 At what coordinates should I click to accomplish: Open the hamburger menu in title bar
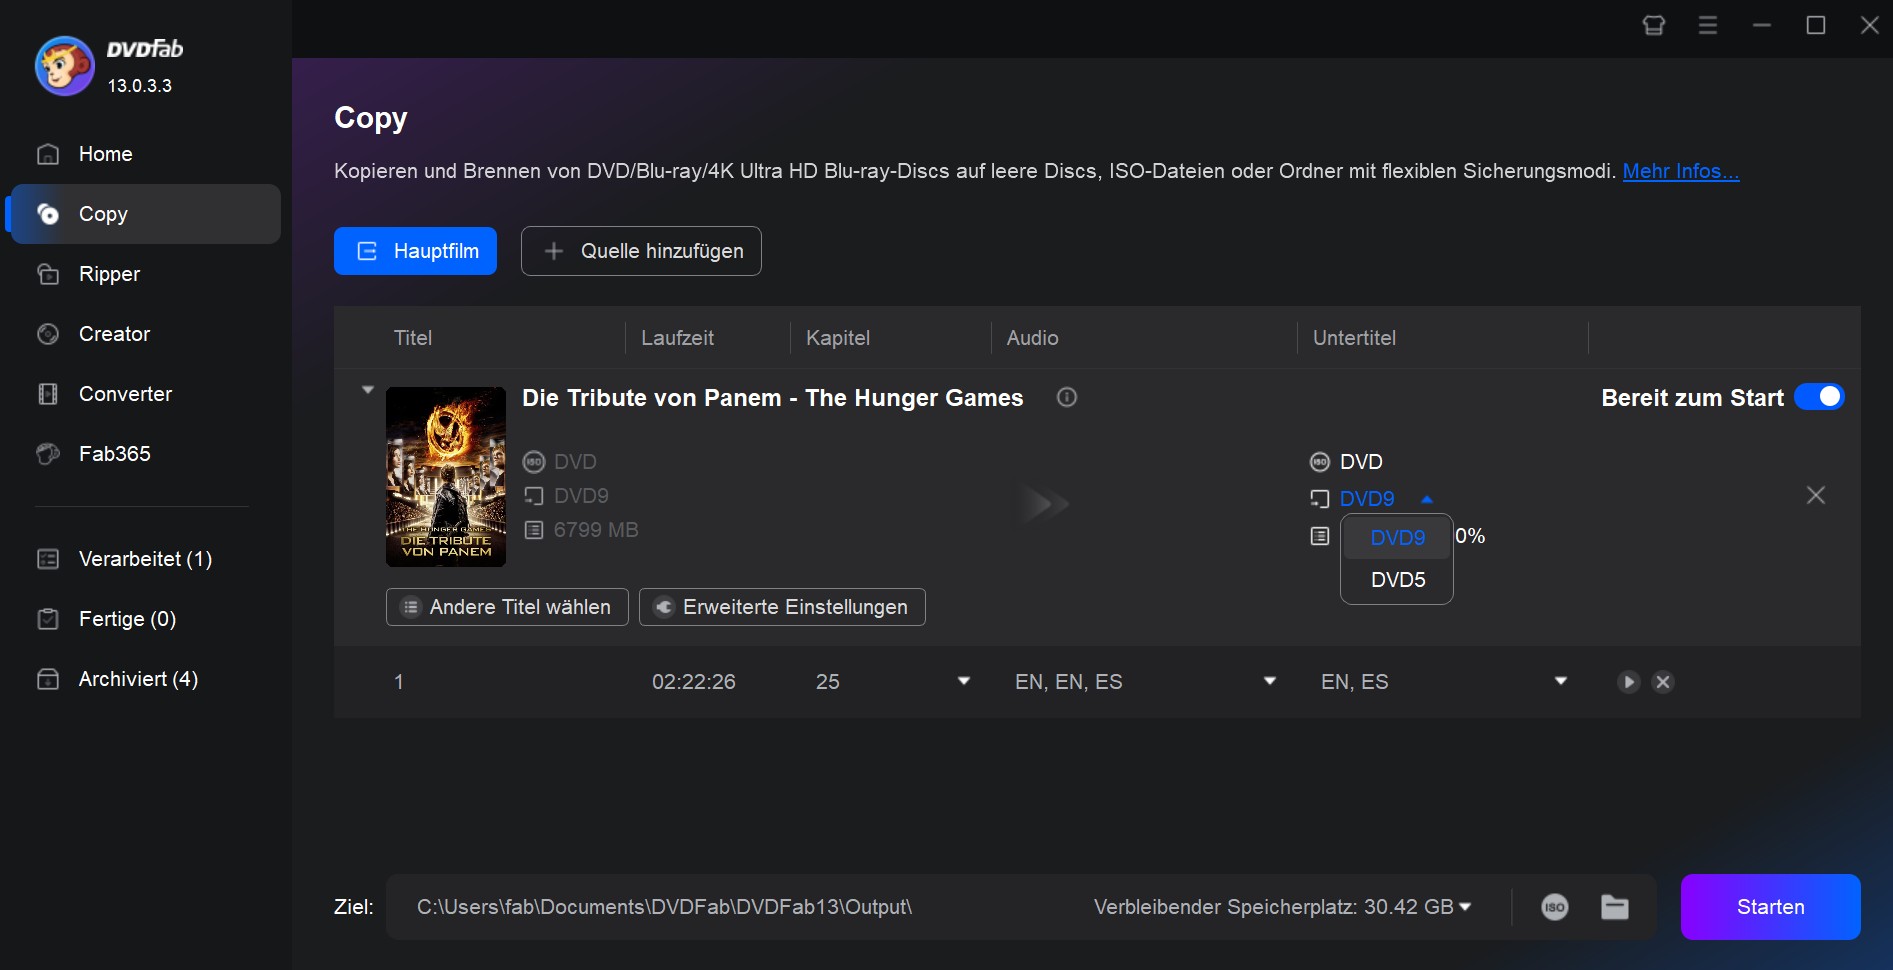(1708, 25)
